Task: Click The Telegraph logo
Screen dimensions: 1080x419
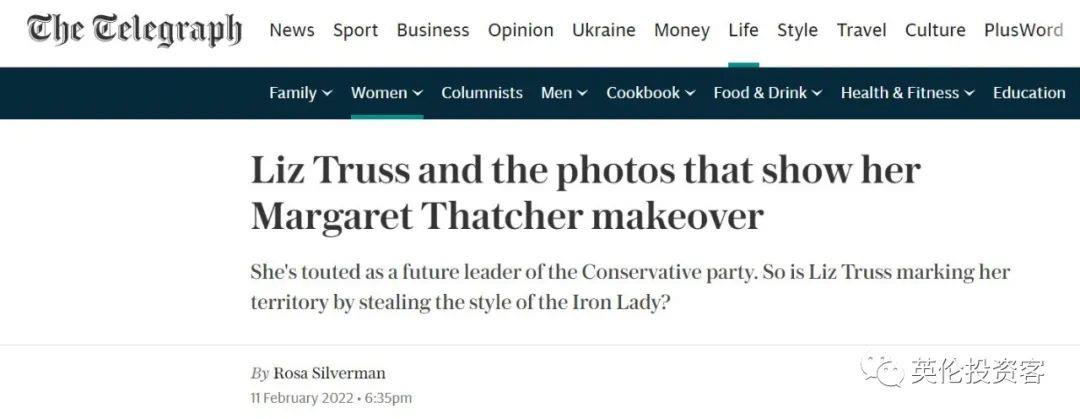Action: [135, 30]
